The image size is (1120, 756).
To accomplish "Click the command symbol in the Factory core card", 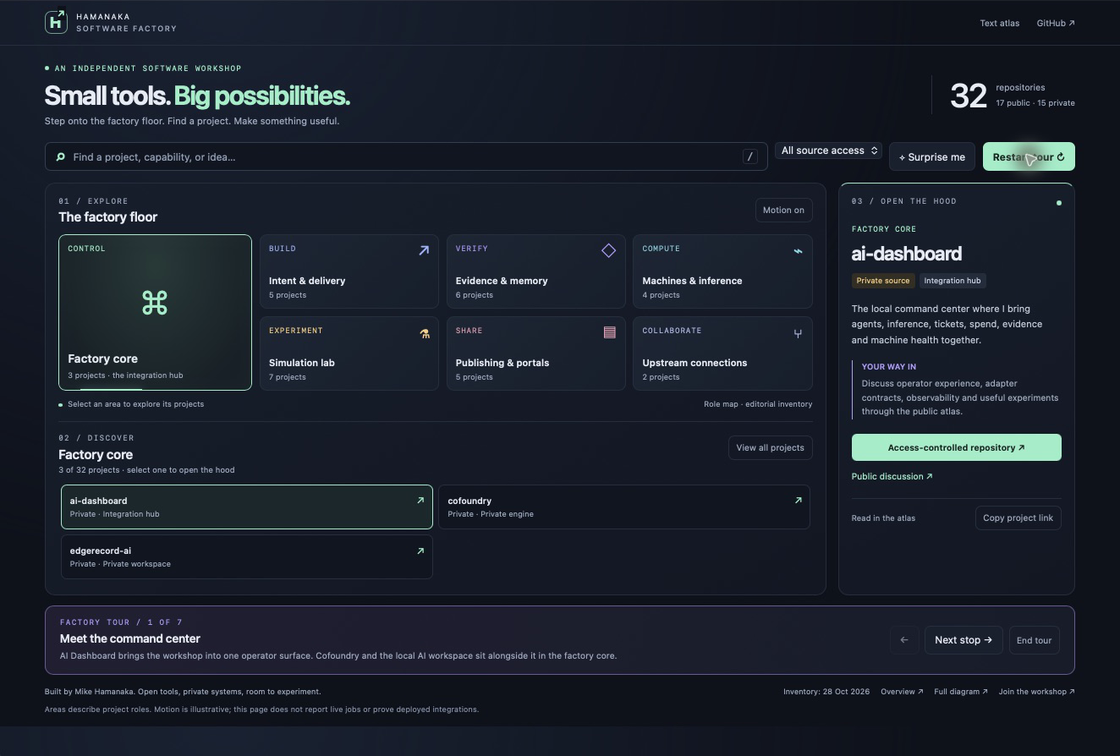I will click(155, 302).
